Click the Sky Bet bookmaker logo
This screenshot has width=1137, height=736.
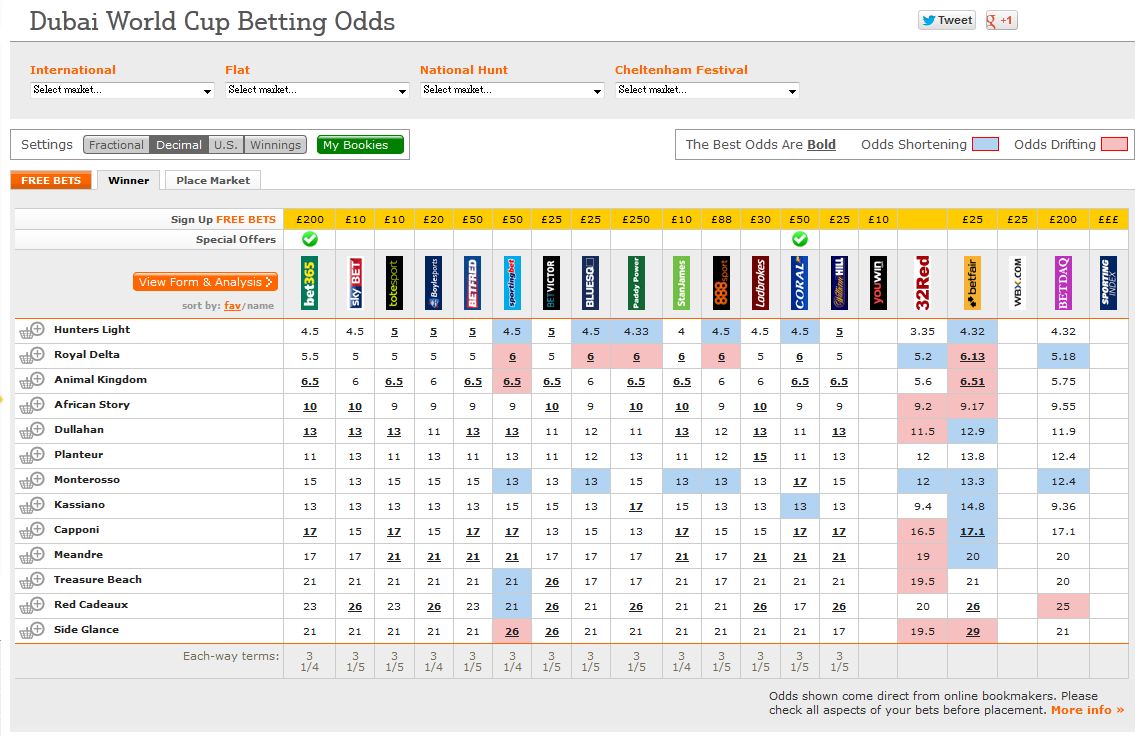coord(354,283)
